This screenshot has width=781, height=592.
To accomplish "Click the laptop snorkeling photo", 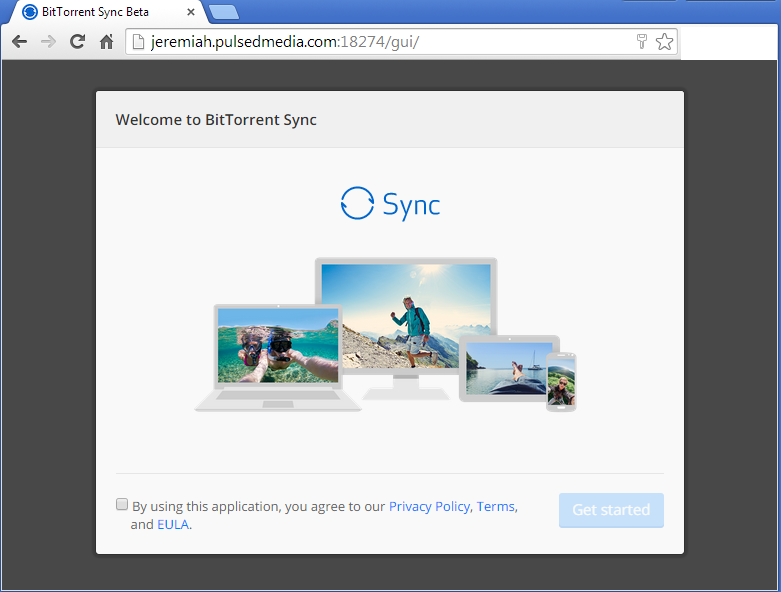I will click(279, 346).
